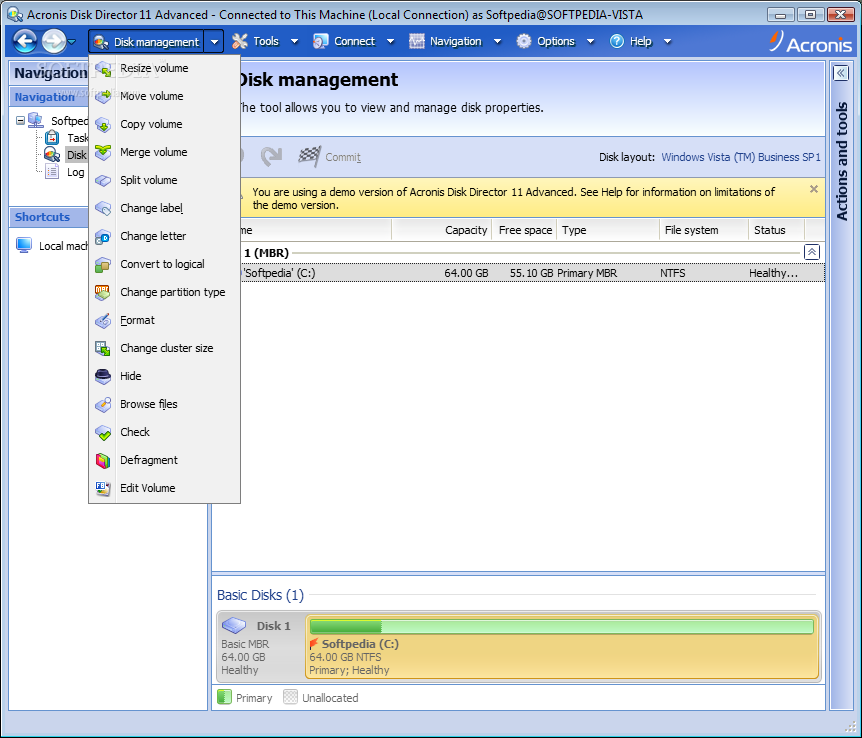Select Resize volume from the menu
The image size is (862, 738).
tap(164, 69)
